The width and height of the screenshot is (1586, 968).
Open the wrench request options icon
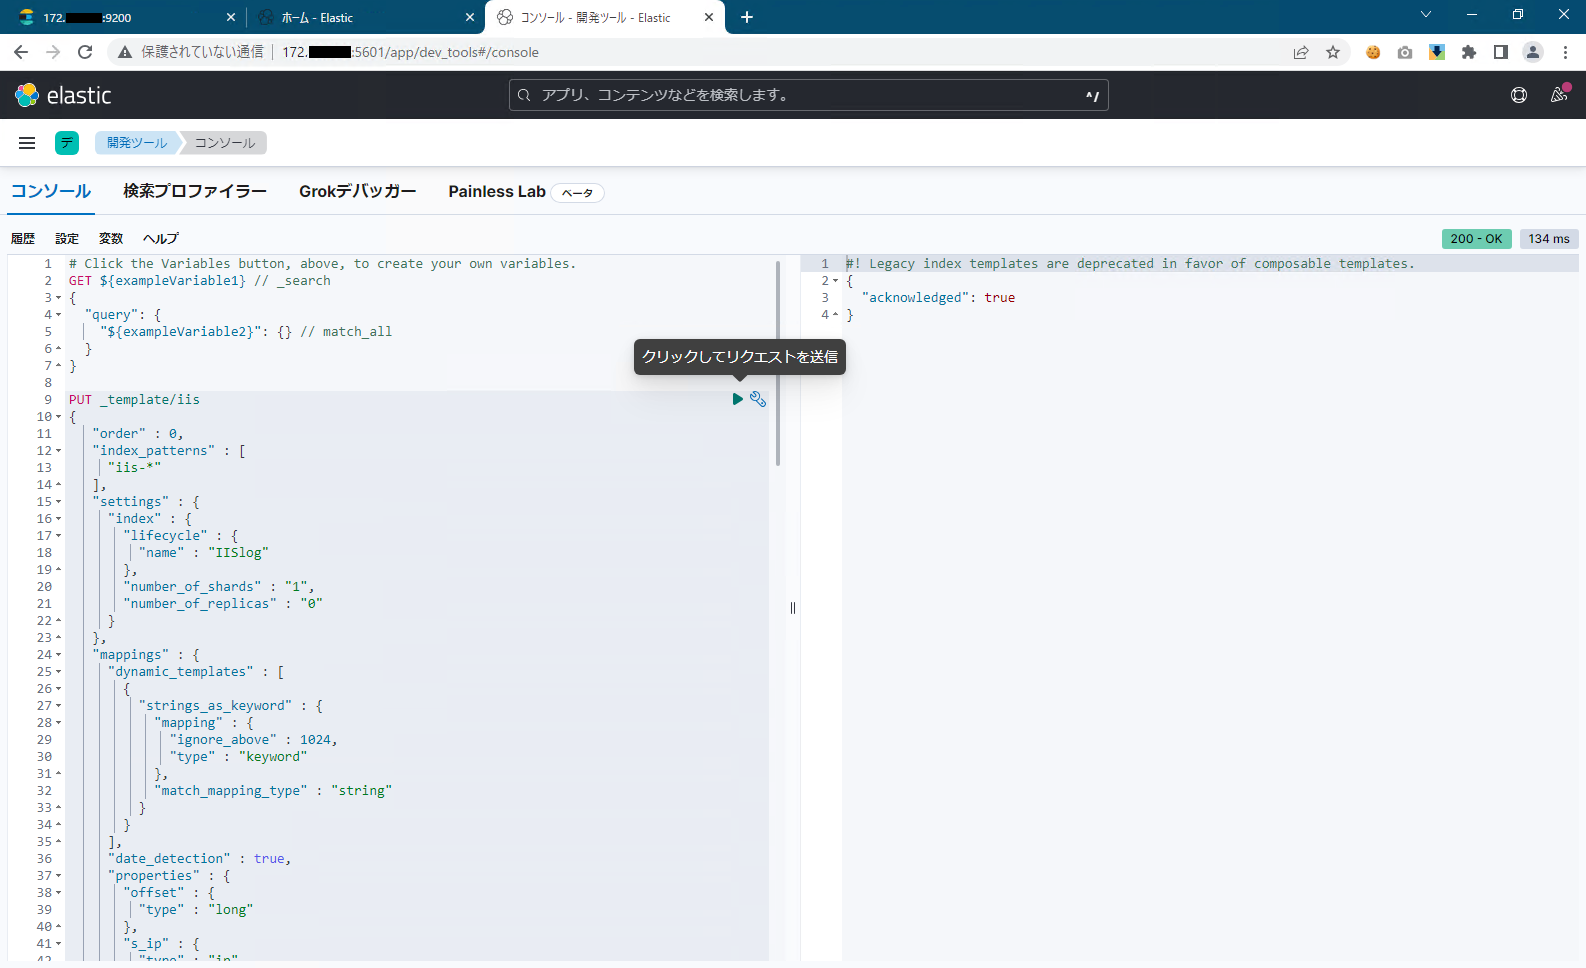click(758, 399)
